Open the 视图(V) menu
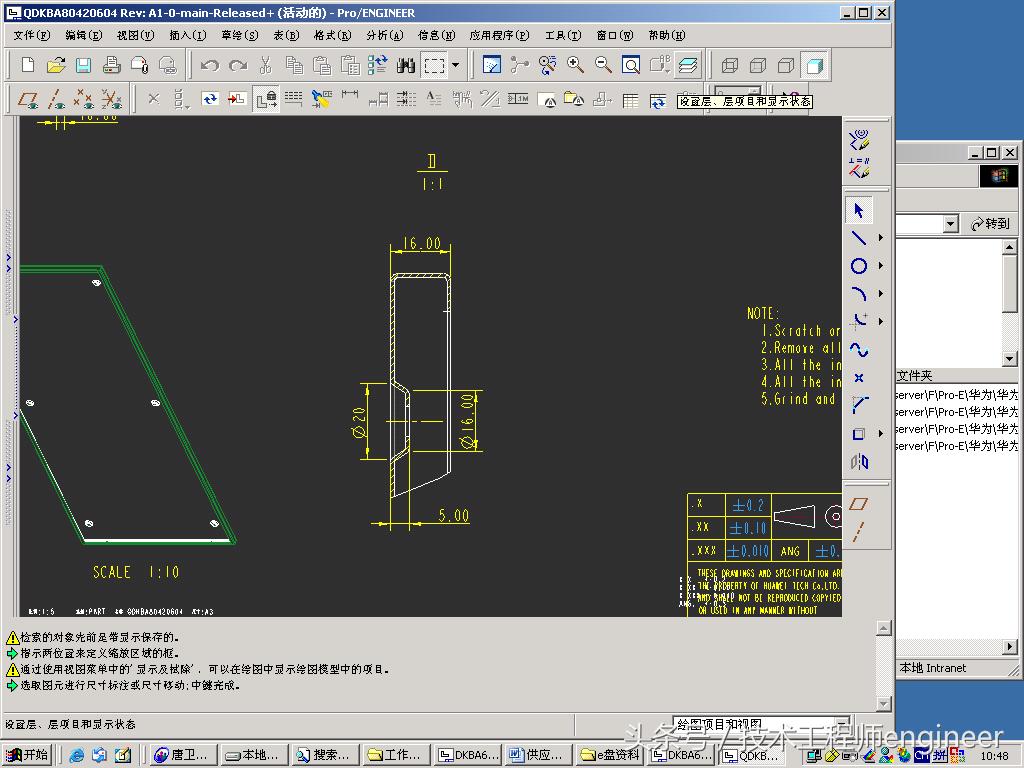This screenshot has width=1024, height=768. 135,35
